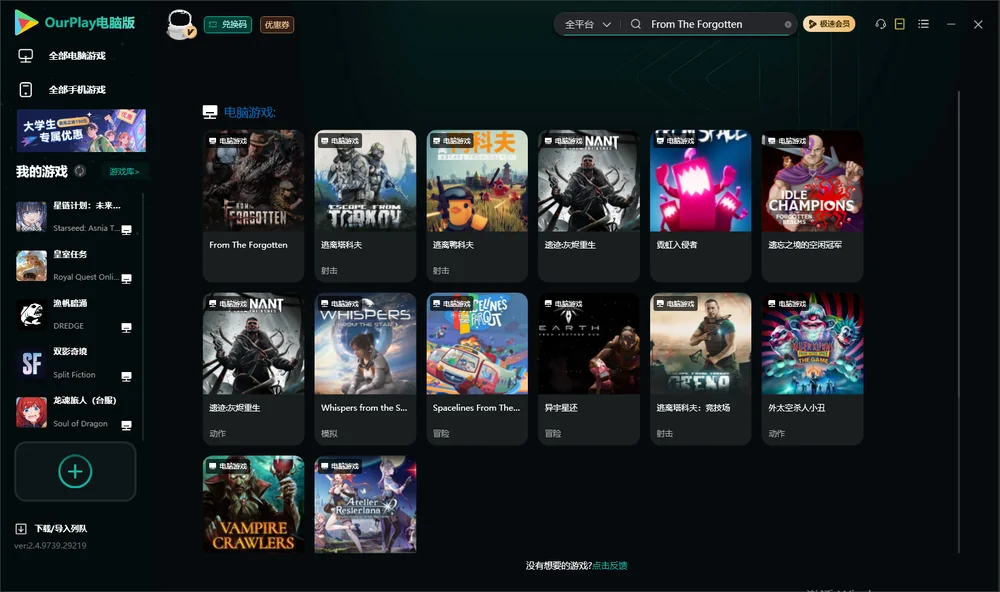The width and height of the screenshot is (1000, 592).
Task: Open the Escape from Tarkov game card
Action: pyautogui.click(x=365, y=205)
